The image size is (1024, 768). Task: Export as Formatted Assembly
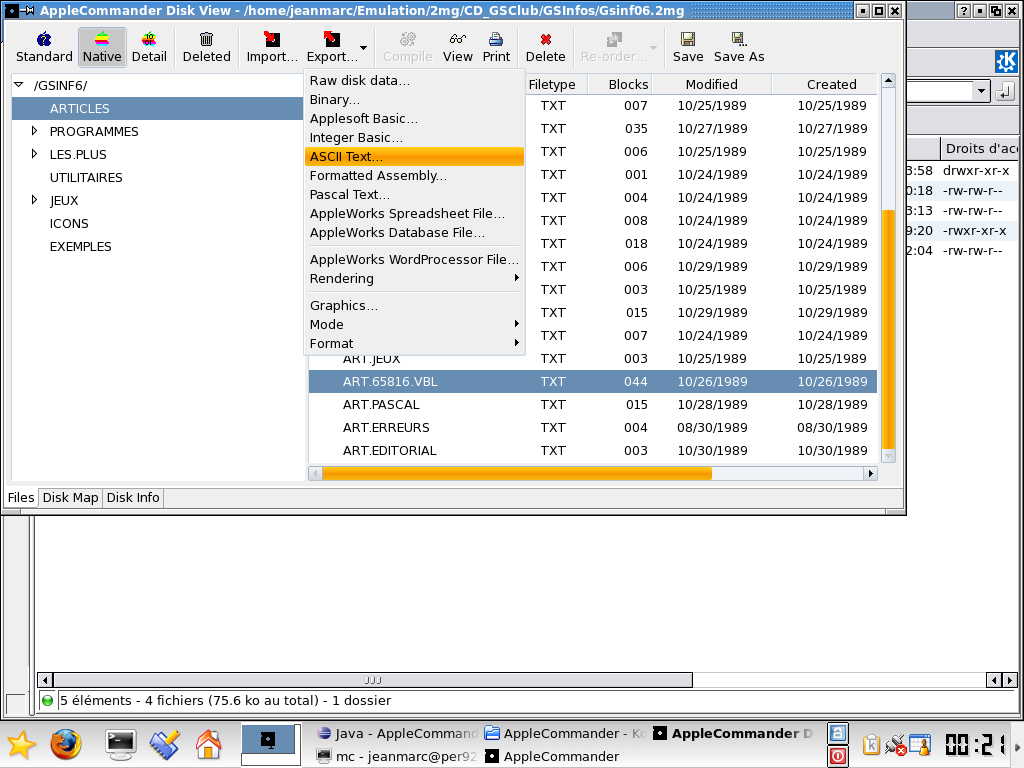point(414,175)
